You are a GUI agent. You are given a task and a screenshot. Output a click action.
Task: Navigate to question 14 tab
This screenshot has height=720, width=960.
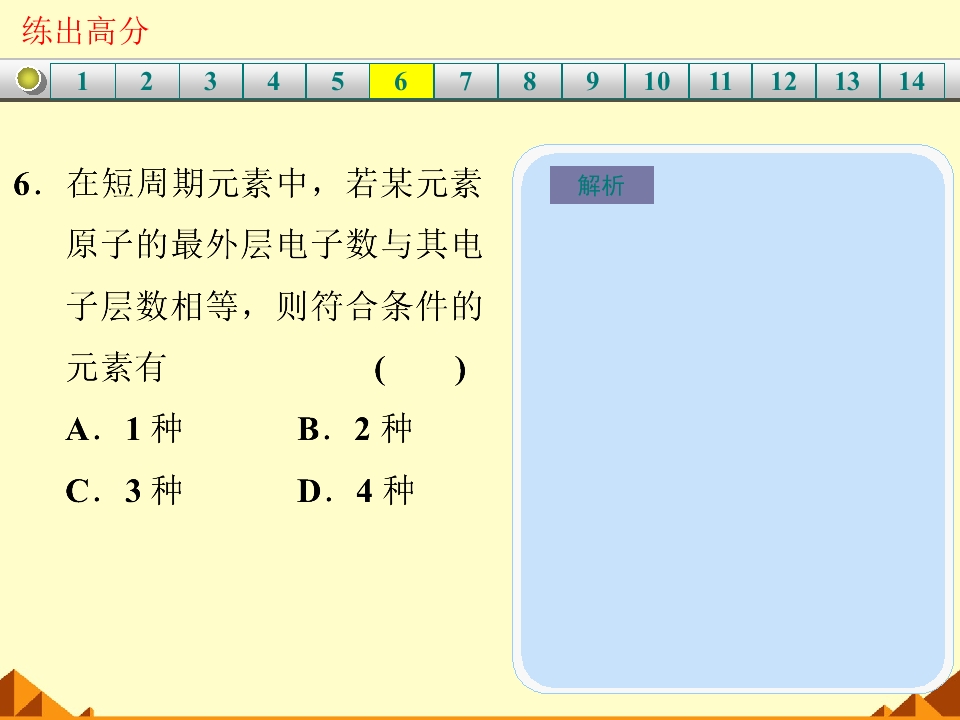(912, 82)
